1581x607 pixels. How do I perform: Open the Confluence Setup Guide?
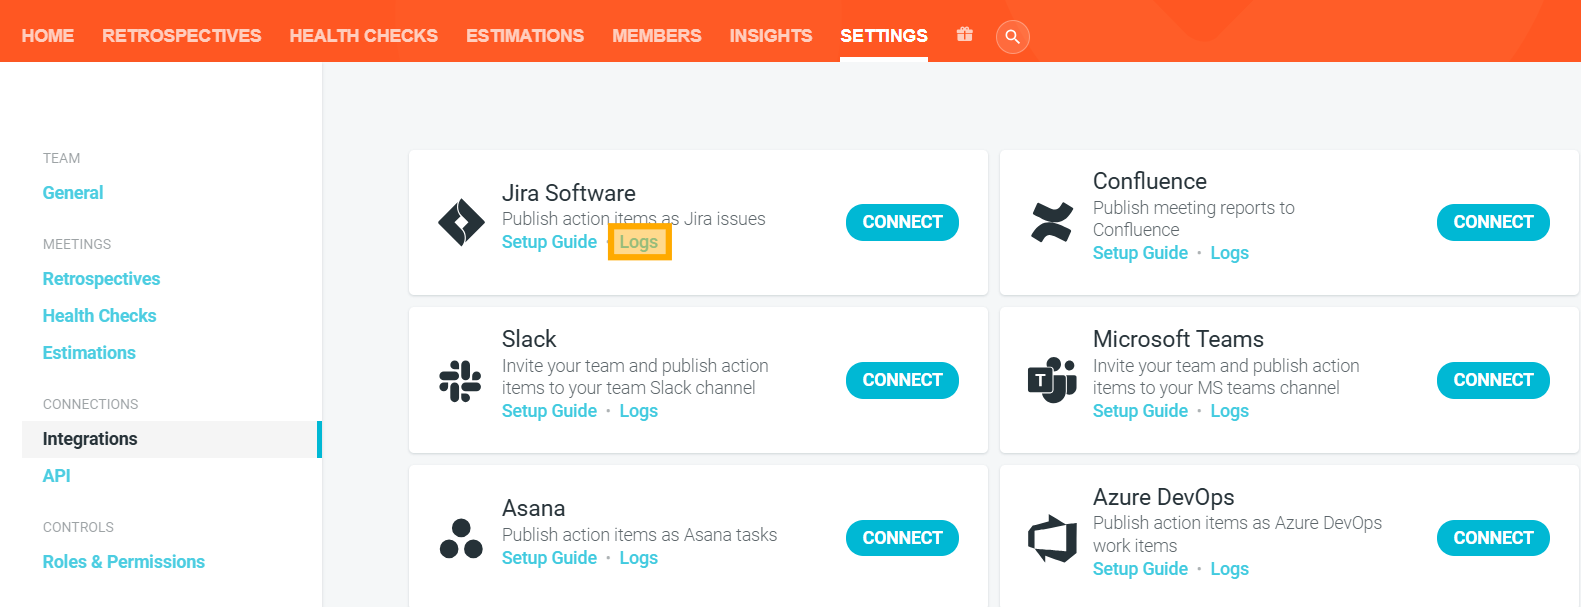point(1140,253)
